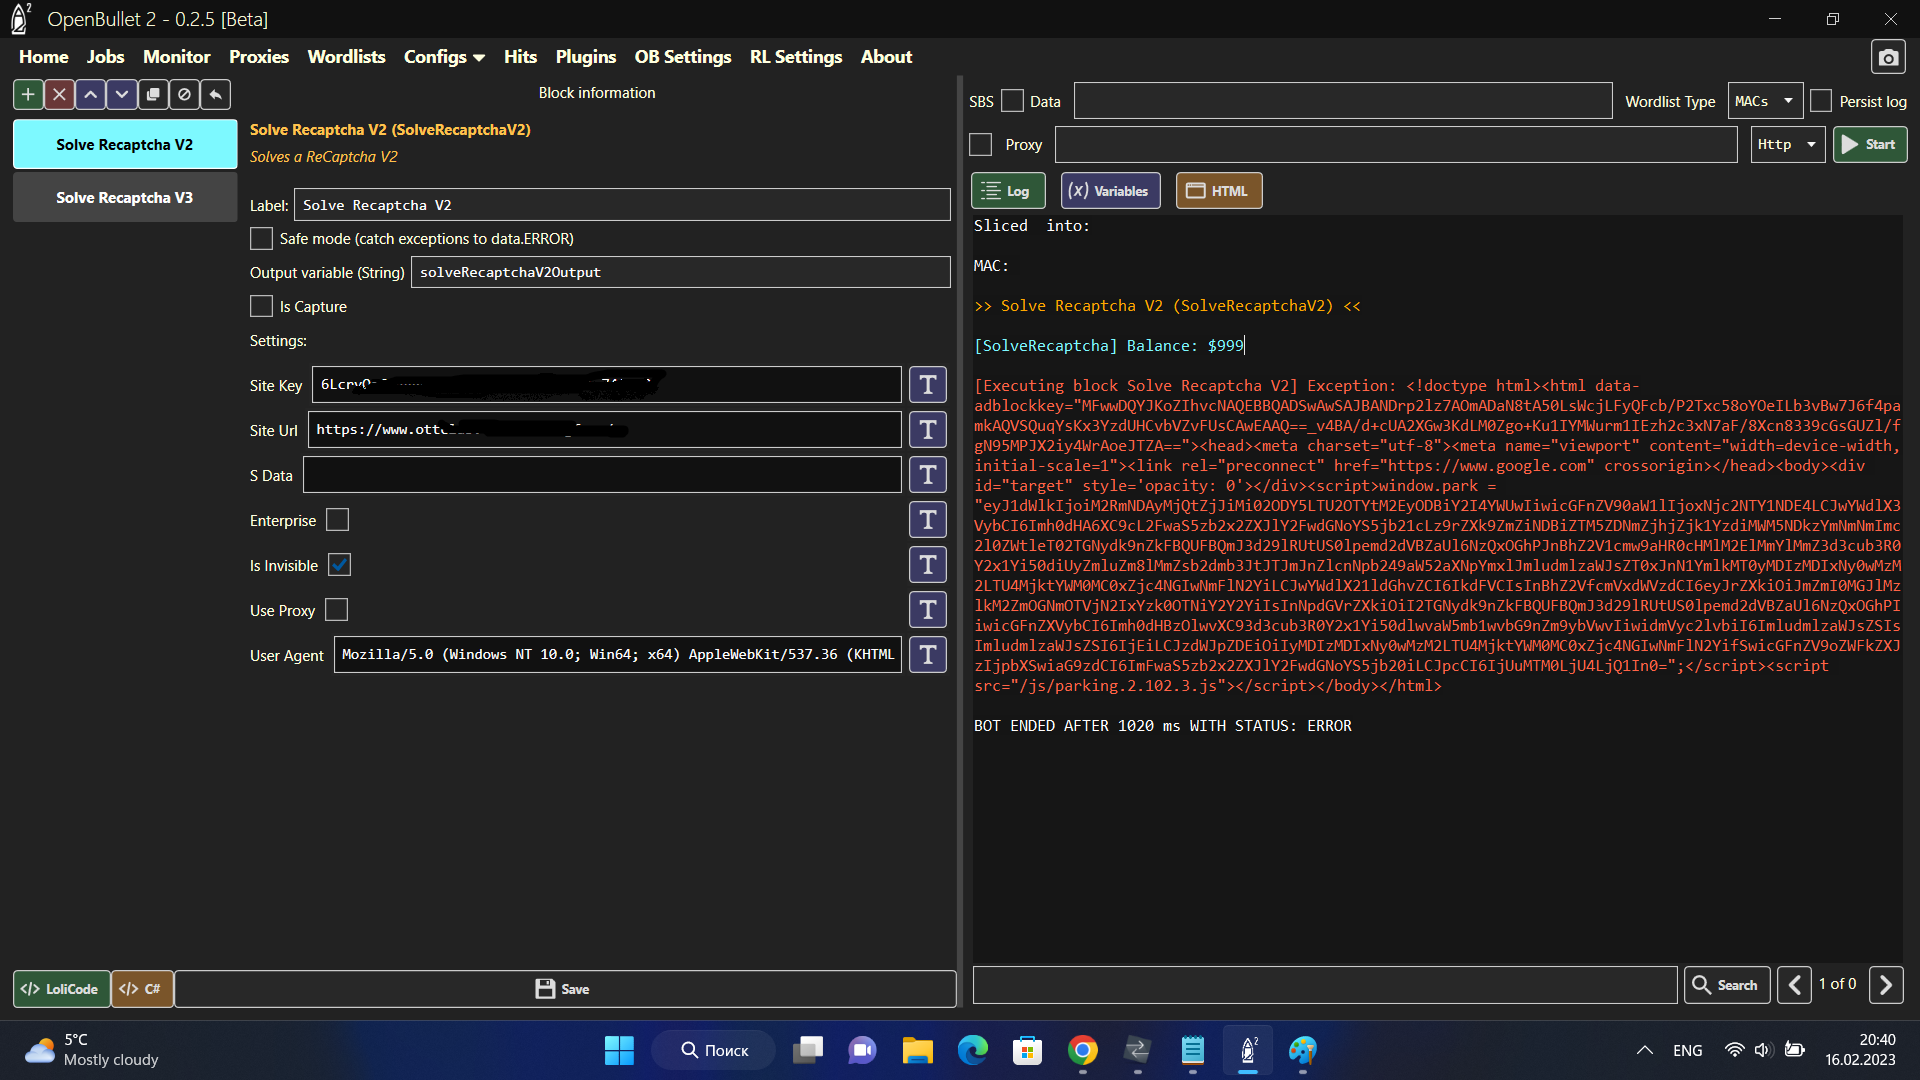Click the clone block icon

click(x=153, y=94)
